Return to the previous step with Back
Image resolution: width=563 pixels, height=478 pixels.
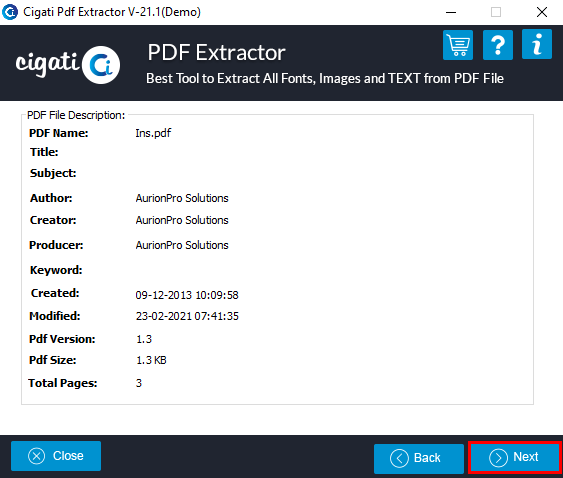coord(419,458)
